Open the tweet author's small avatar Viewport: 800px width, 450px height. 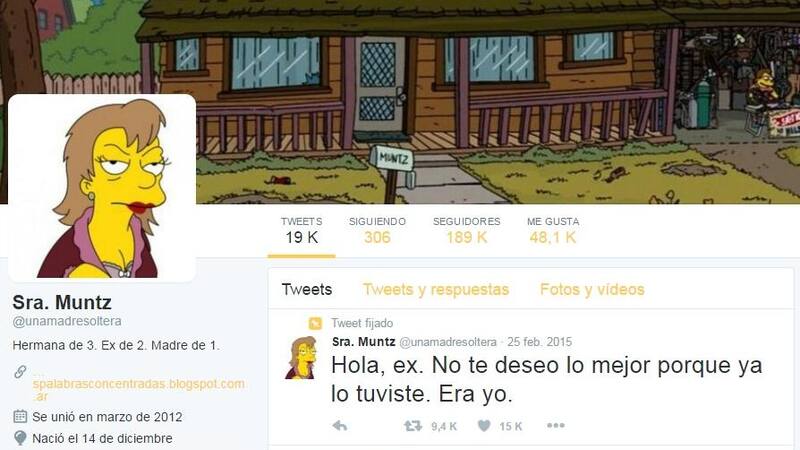pos(301,358)
